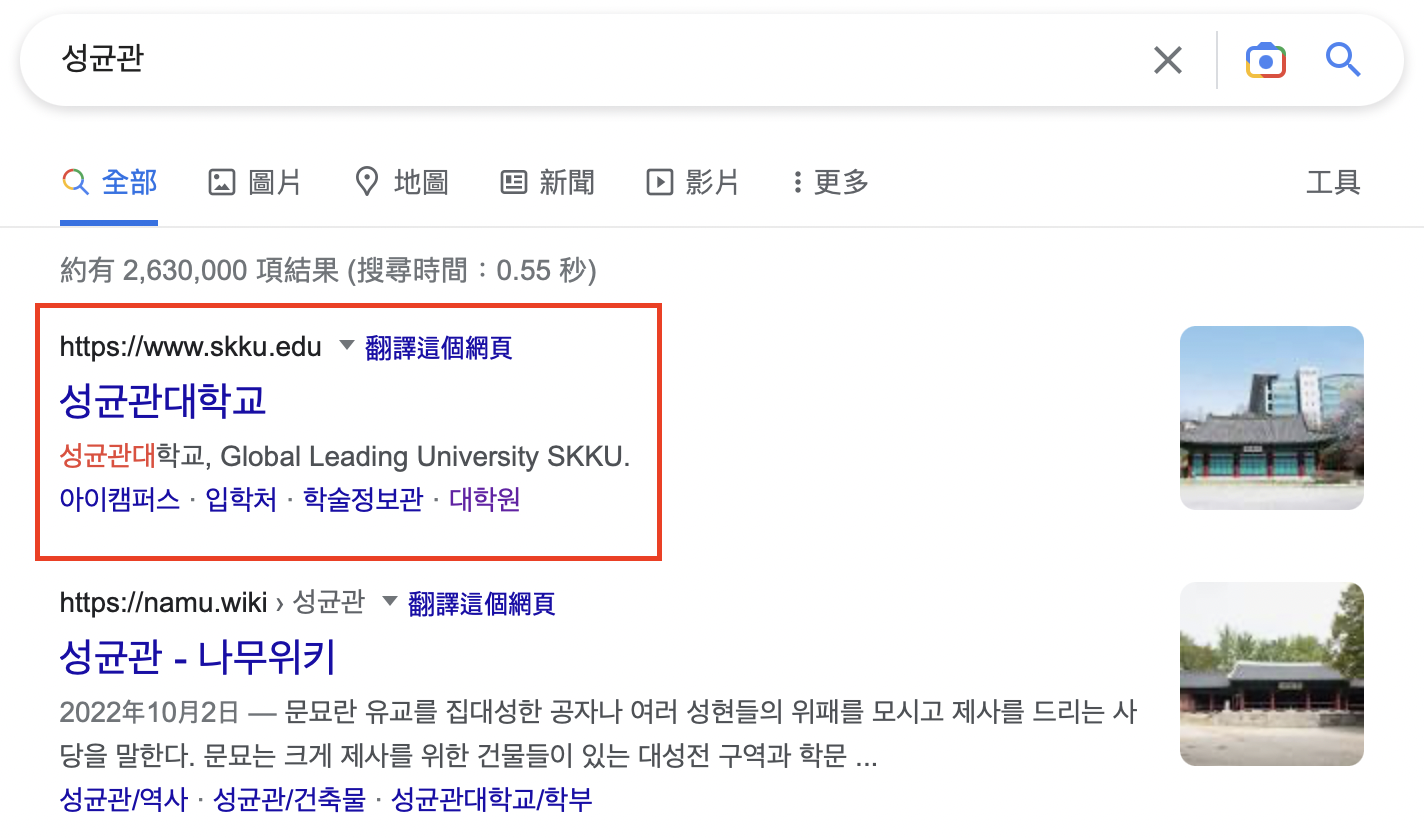Open the 影片 tab
Viewport: 1424px width, 838px height.
(693, 182)
